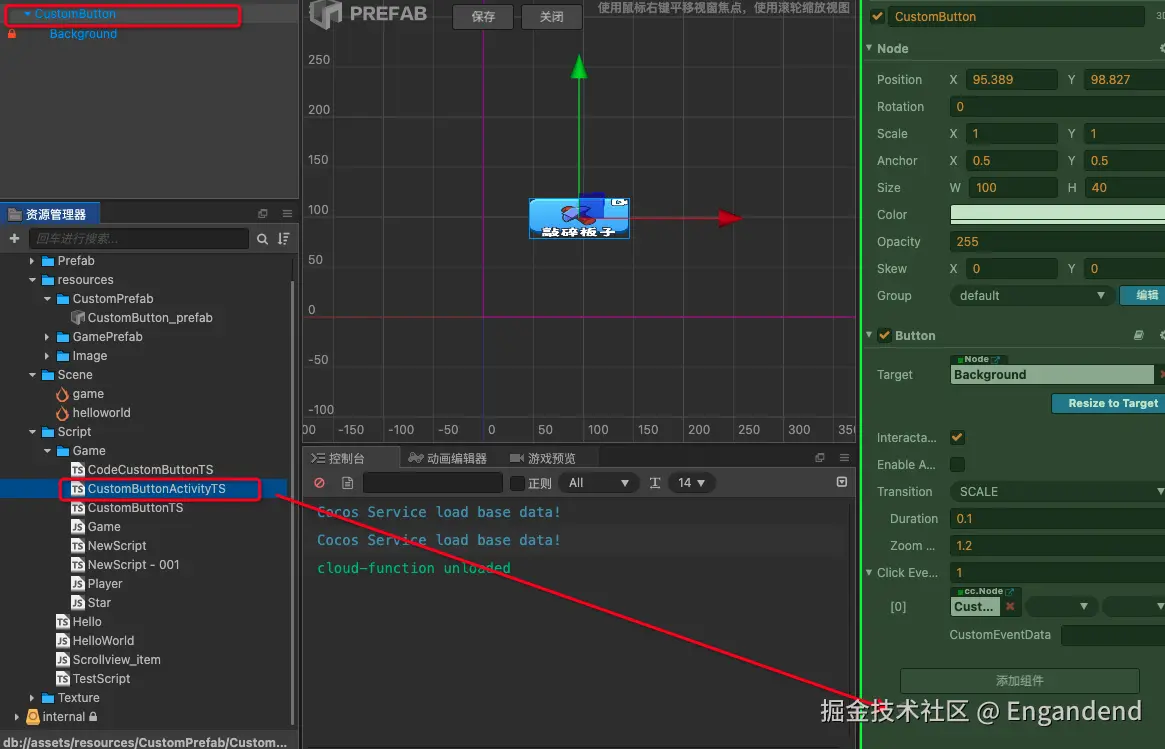Click the add asset plus icon
1165x749 pixels.
click(x=14, y=239)
